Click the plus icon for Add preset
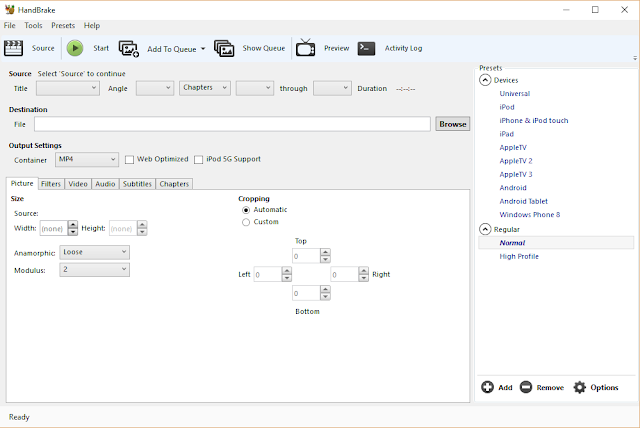The height and width of the screenshot is (428, 640). [487, 387]
